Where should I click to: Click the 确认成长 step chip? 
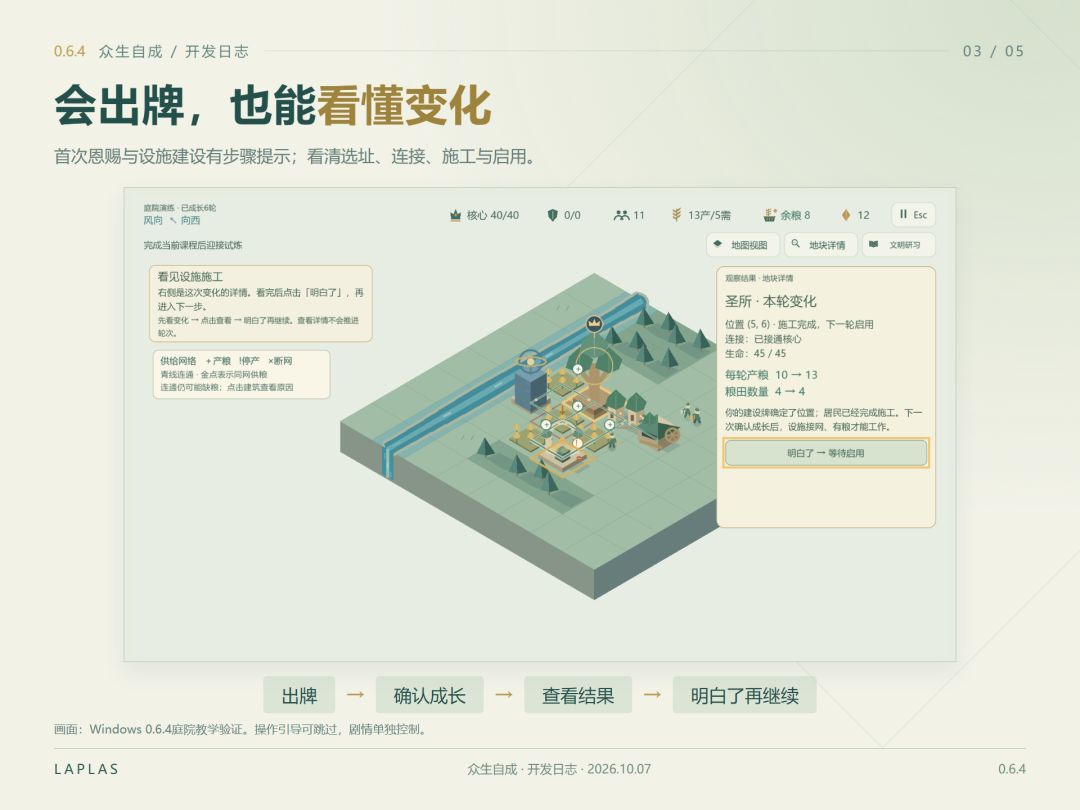pos(429,695)
